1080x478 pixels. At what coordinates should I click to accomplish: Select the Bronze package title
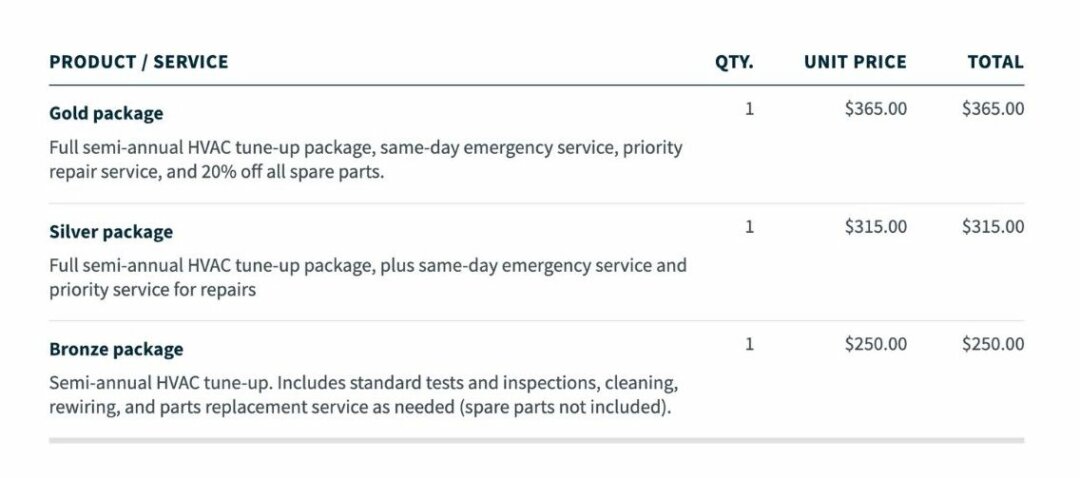[x=116, y=350]
